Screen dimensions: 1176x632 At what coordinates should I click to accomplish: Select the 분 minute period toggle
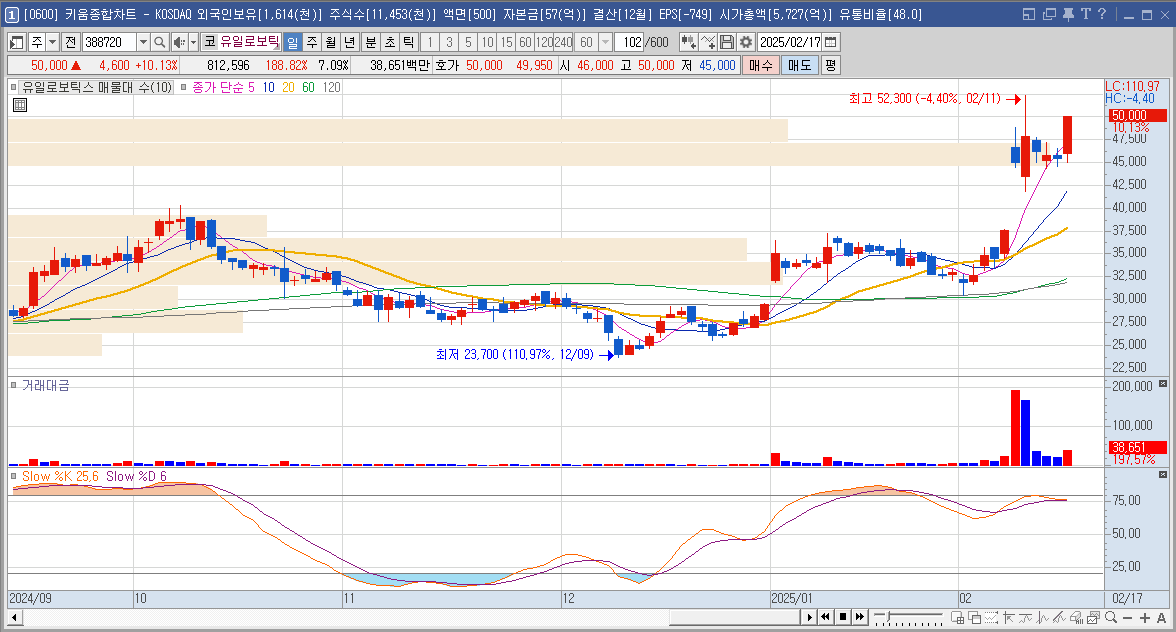370,43
